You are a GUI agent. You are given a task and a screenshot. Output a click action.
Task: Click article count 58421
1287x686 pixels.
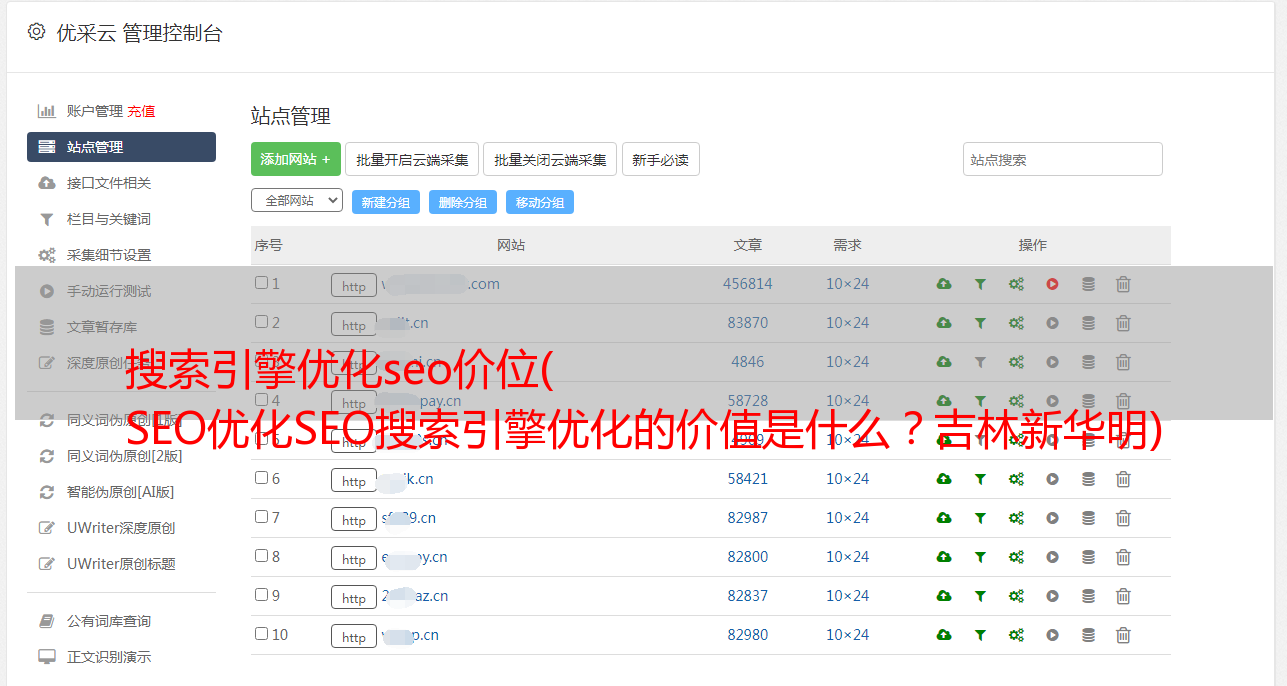[x=748, y=479]
